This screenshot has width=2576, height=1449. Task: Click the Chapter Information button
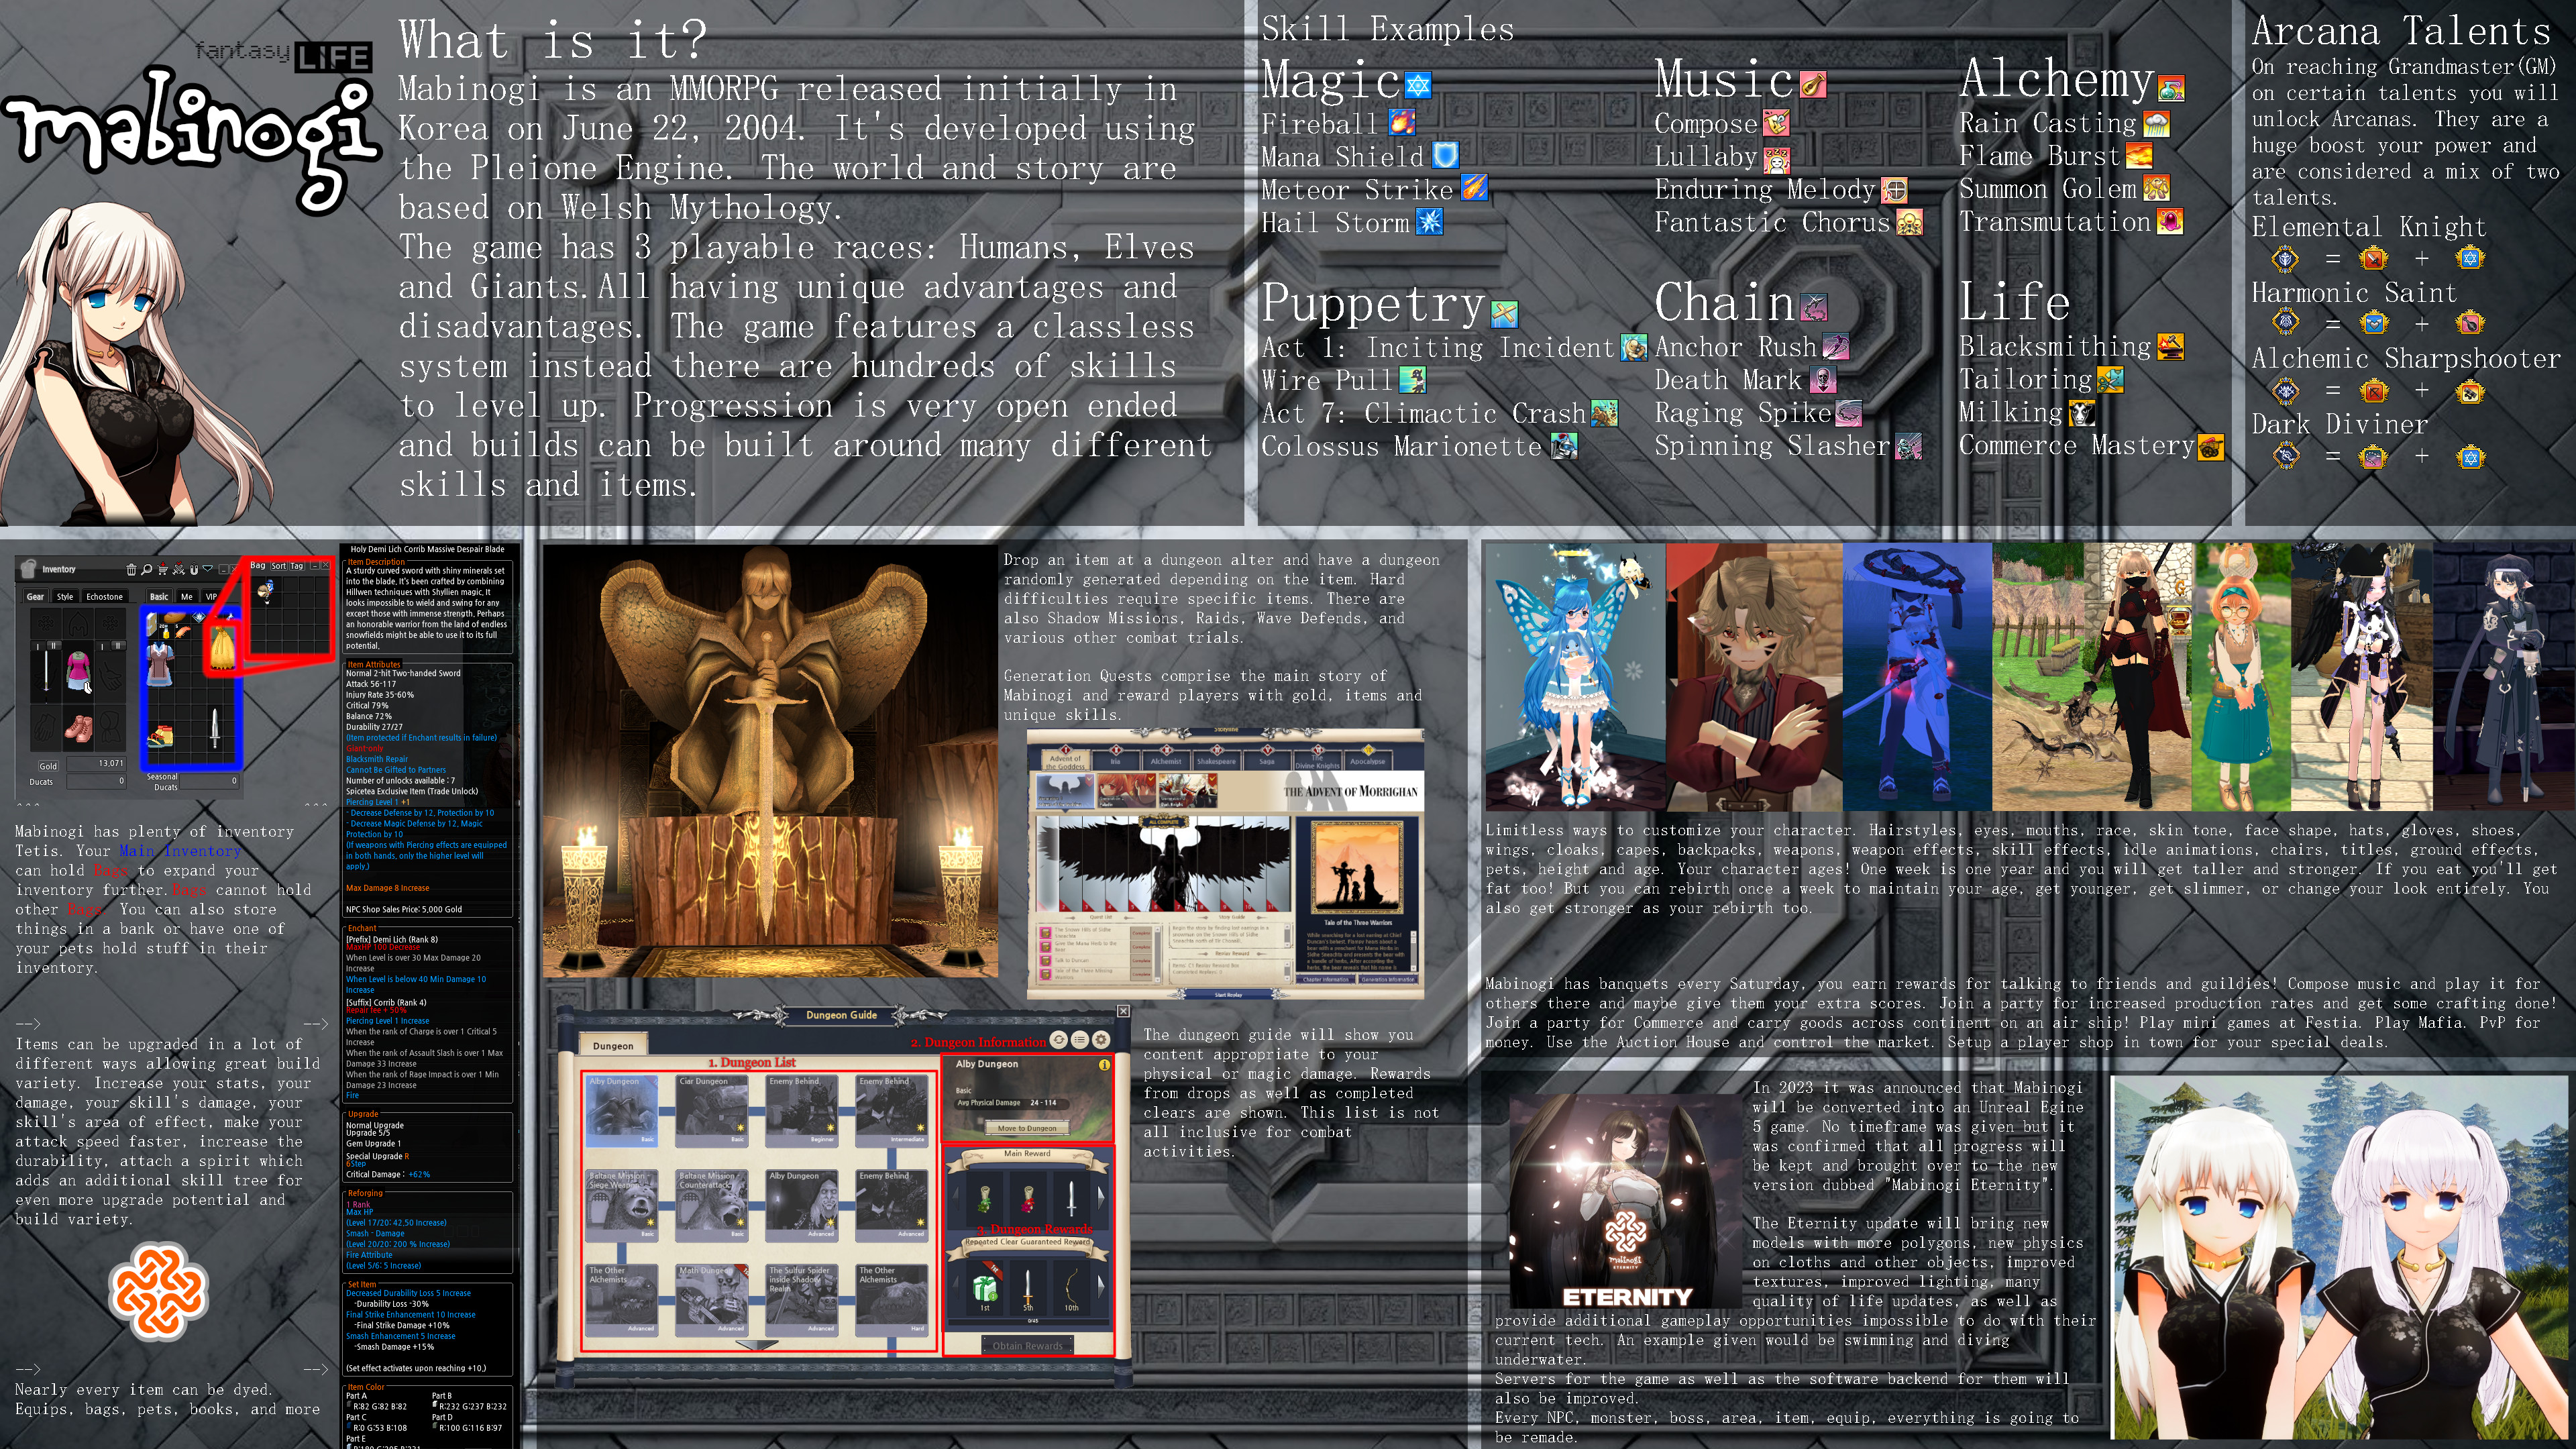[1326, 980]
